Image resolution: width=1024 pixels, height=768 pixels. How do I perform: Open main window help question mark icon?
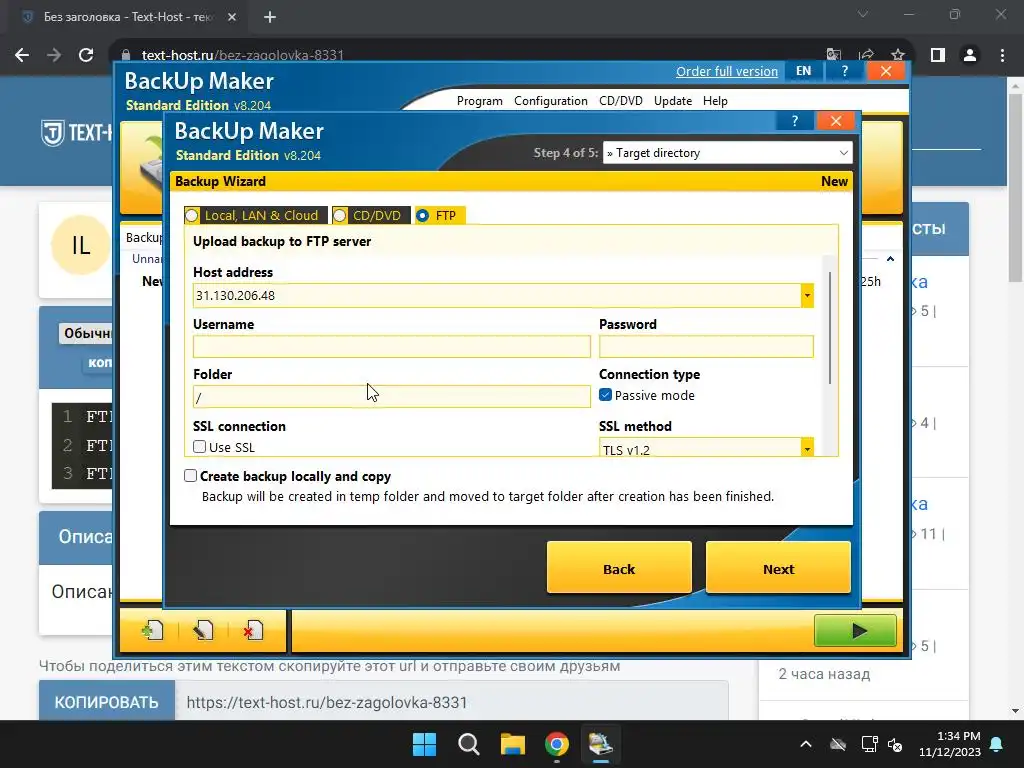[844, 71]
